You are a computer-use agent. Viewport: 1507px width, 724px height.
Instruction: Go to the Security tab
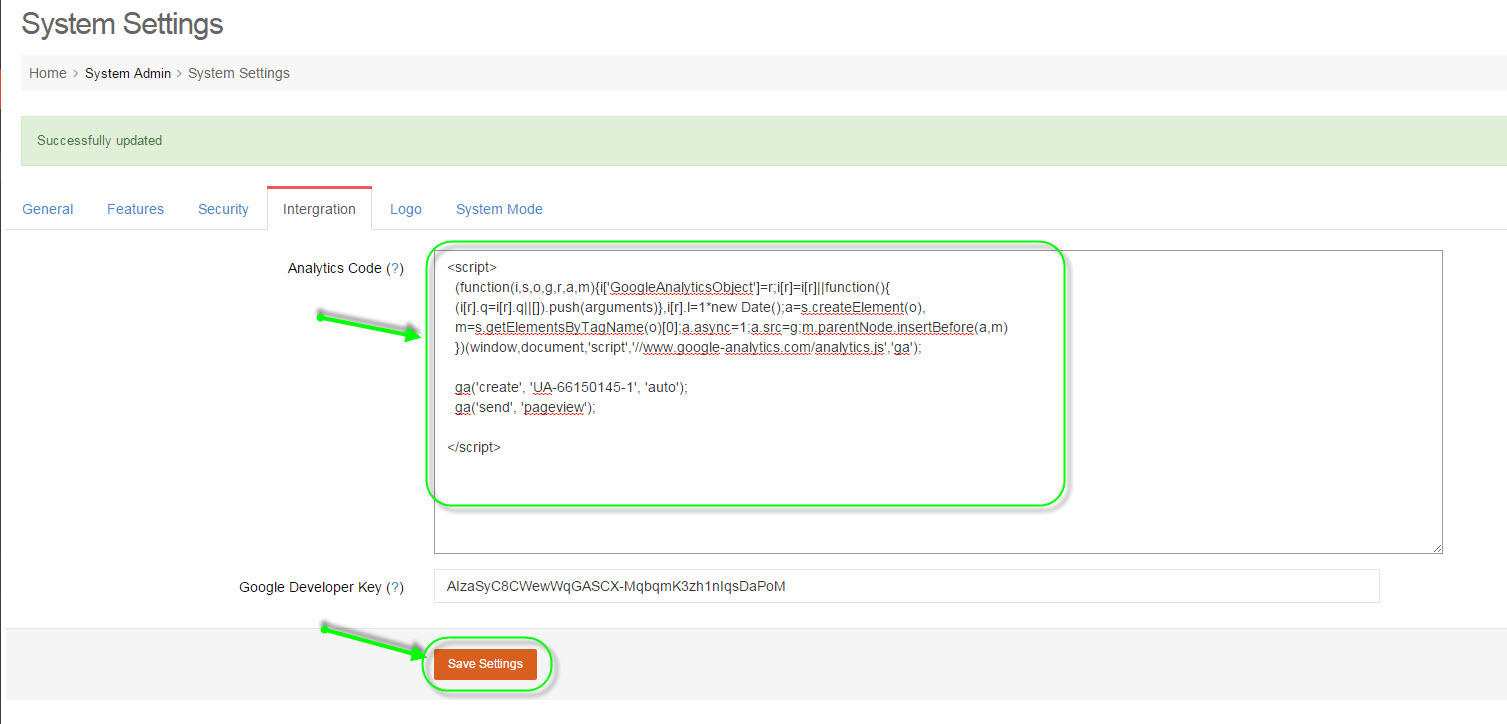tap(223, 209)
